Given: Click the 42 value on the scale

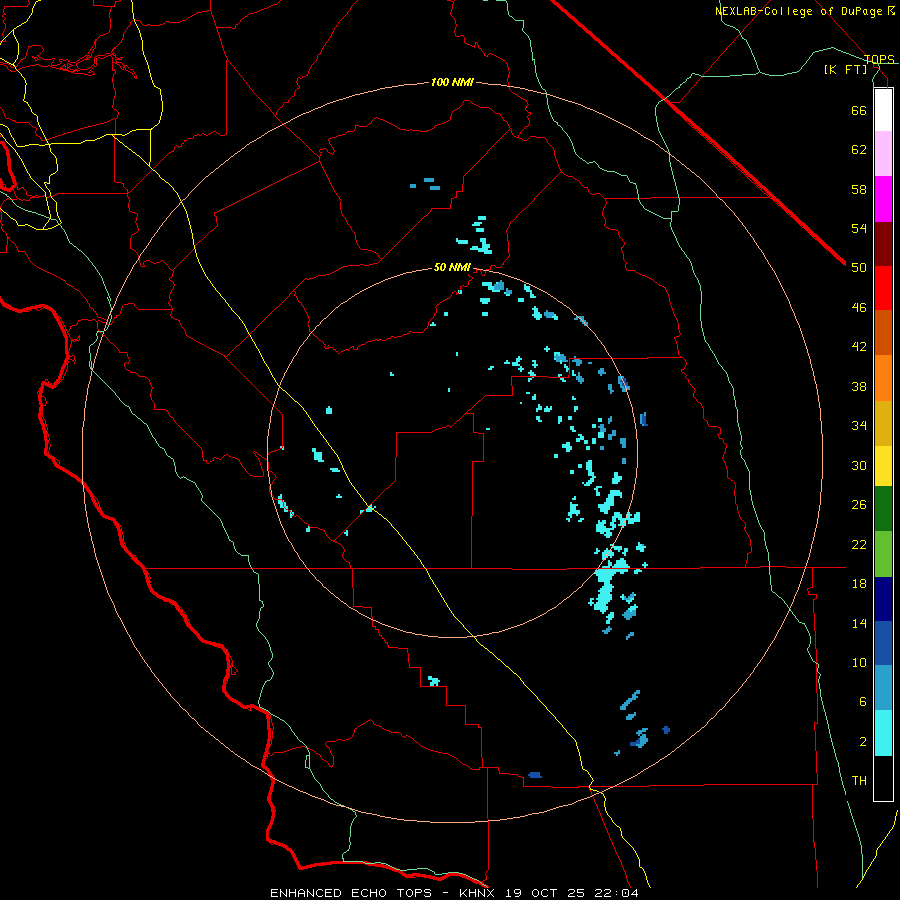Looking at the screenshot, I should (x=859, y=347).
